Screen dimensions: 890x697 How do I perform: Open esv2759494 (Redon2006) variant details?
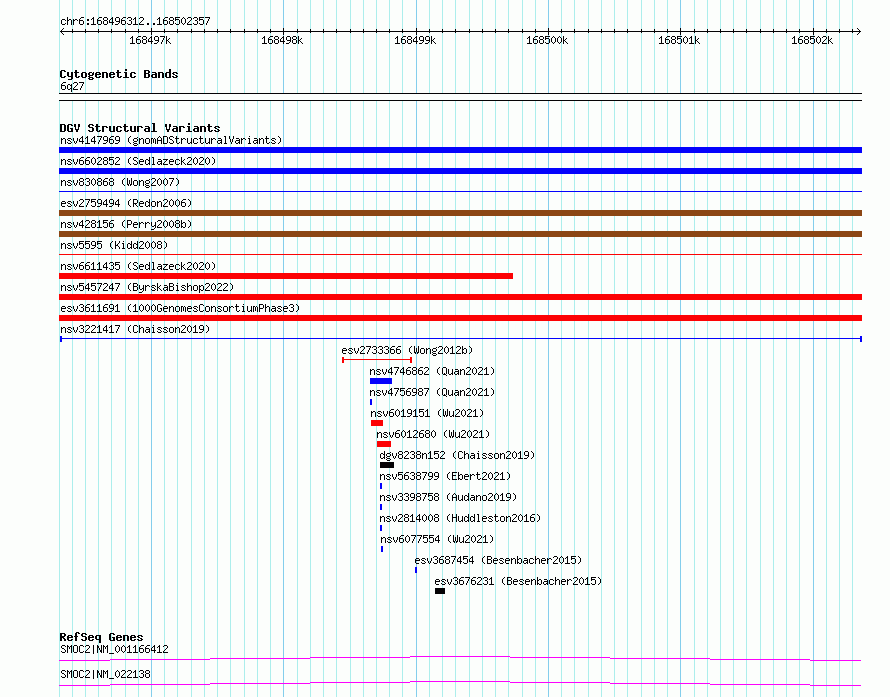pos(126,203)
